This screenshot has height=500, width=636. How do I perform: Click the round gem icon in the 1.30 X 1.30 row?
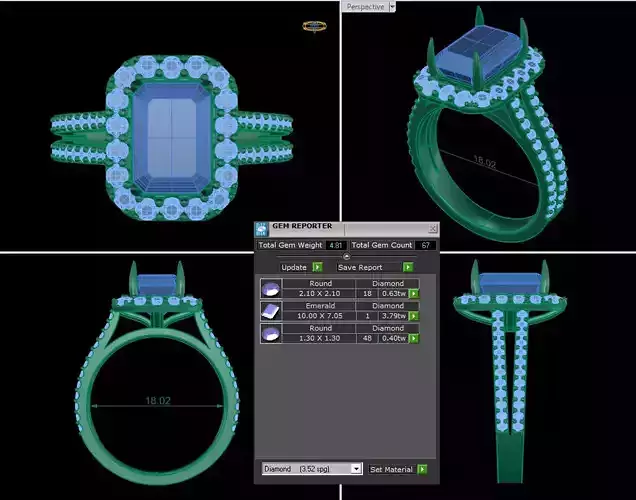coord(271,333)
